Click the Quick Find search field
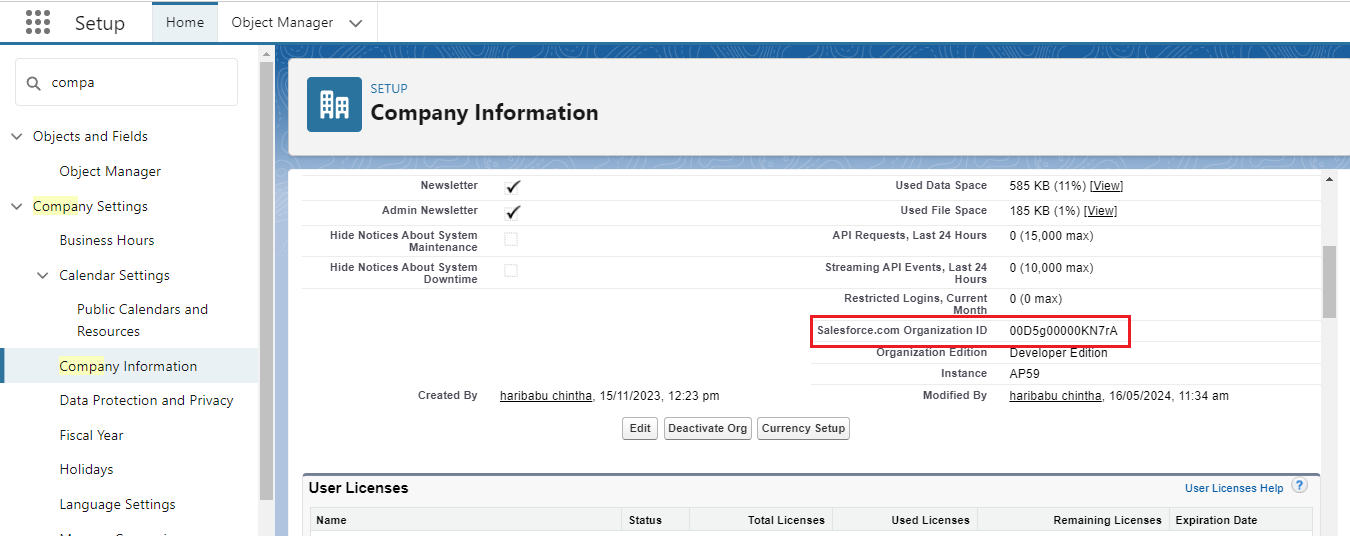The width and height of the screenshot is (1350, 536). click(x=126, y=82)
